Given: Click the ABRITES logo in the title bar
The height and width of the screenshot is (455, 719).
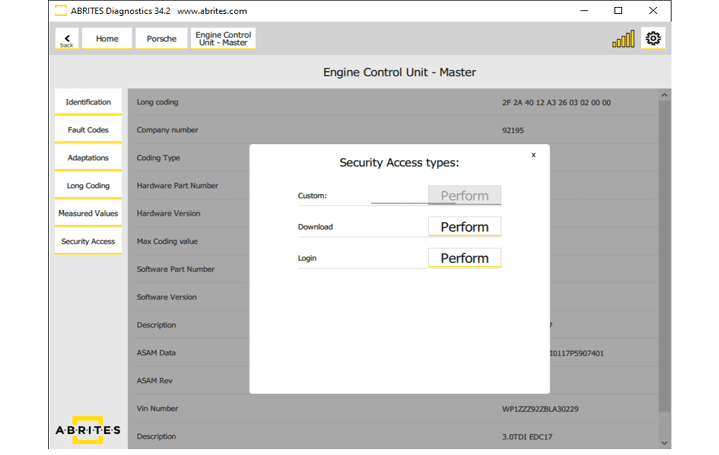Looking at the screenshot, I should point(61,10).
